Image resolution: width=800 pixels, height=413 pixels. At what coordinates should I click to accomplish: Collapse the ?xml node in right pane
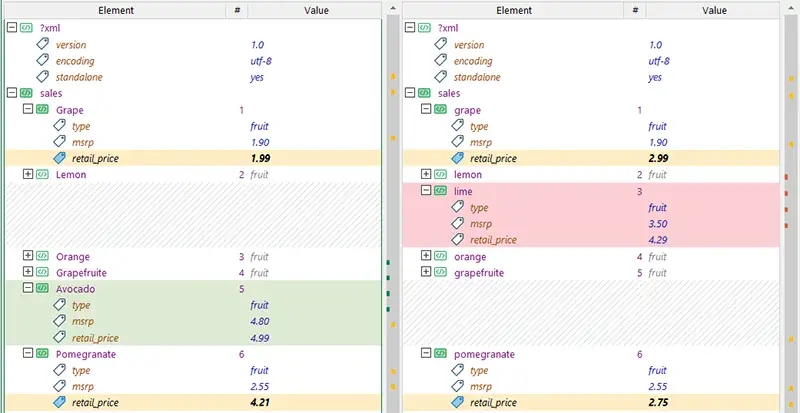(x=410, y=28)
